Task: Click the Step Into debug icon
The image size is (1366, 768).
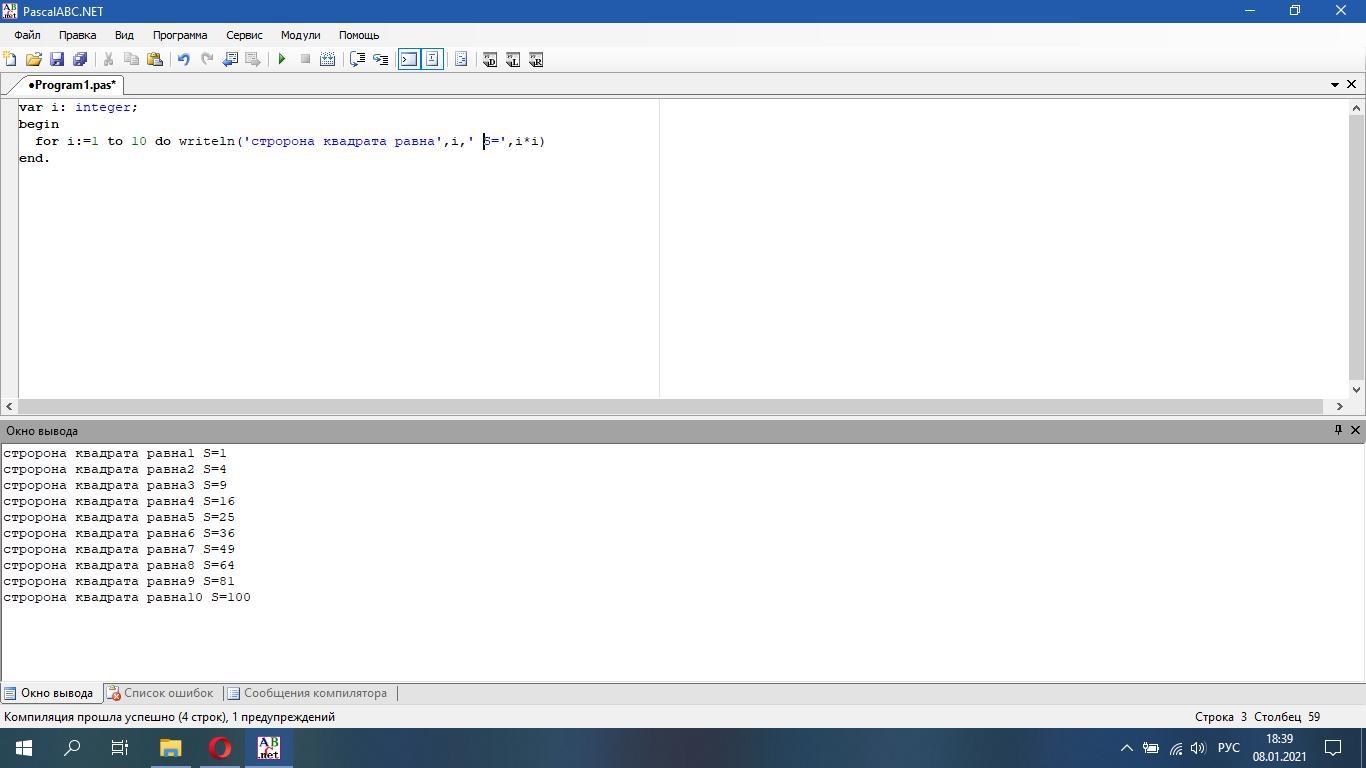Action: click(380, 60)
